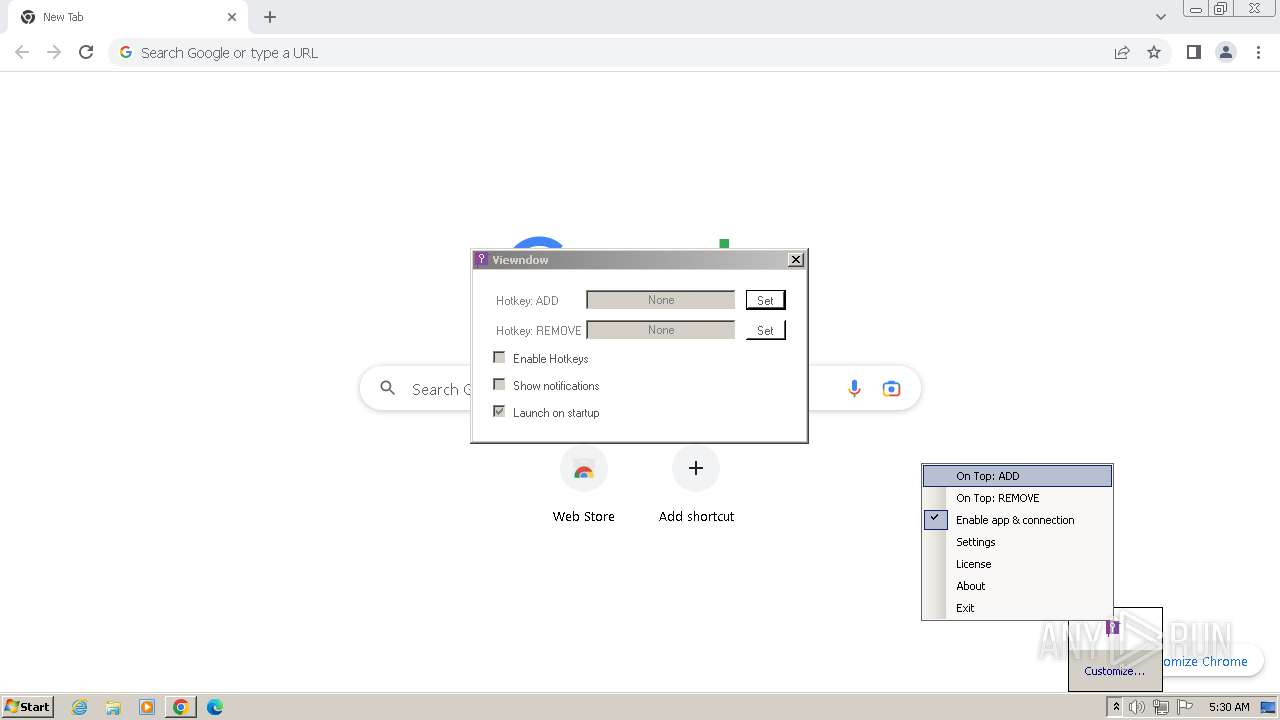The width and height of the screenshot is (1280, 720).
Task: Open Microsoft Edge from taskbar
Action: pos(215,707)
